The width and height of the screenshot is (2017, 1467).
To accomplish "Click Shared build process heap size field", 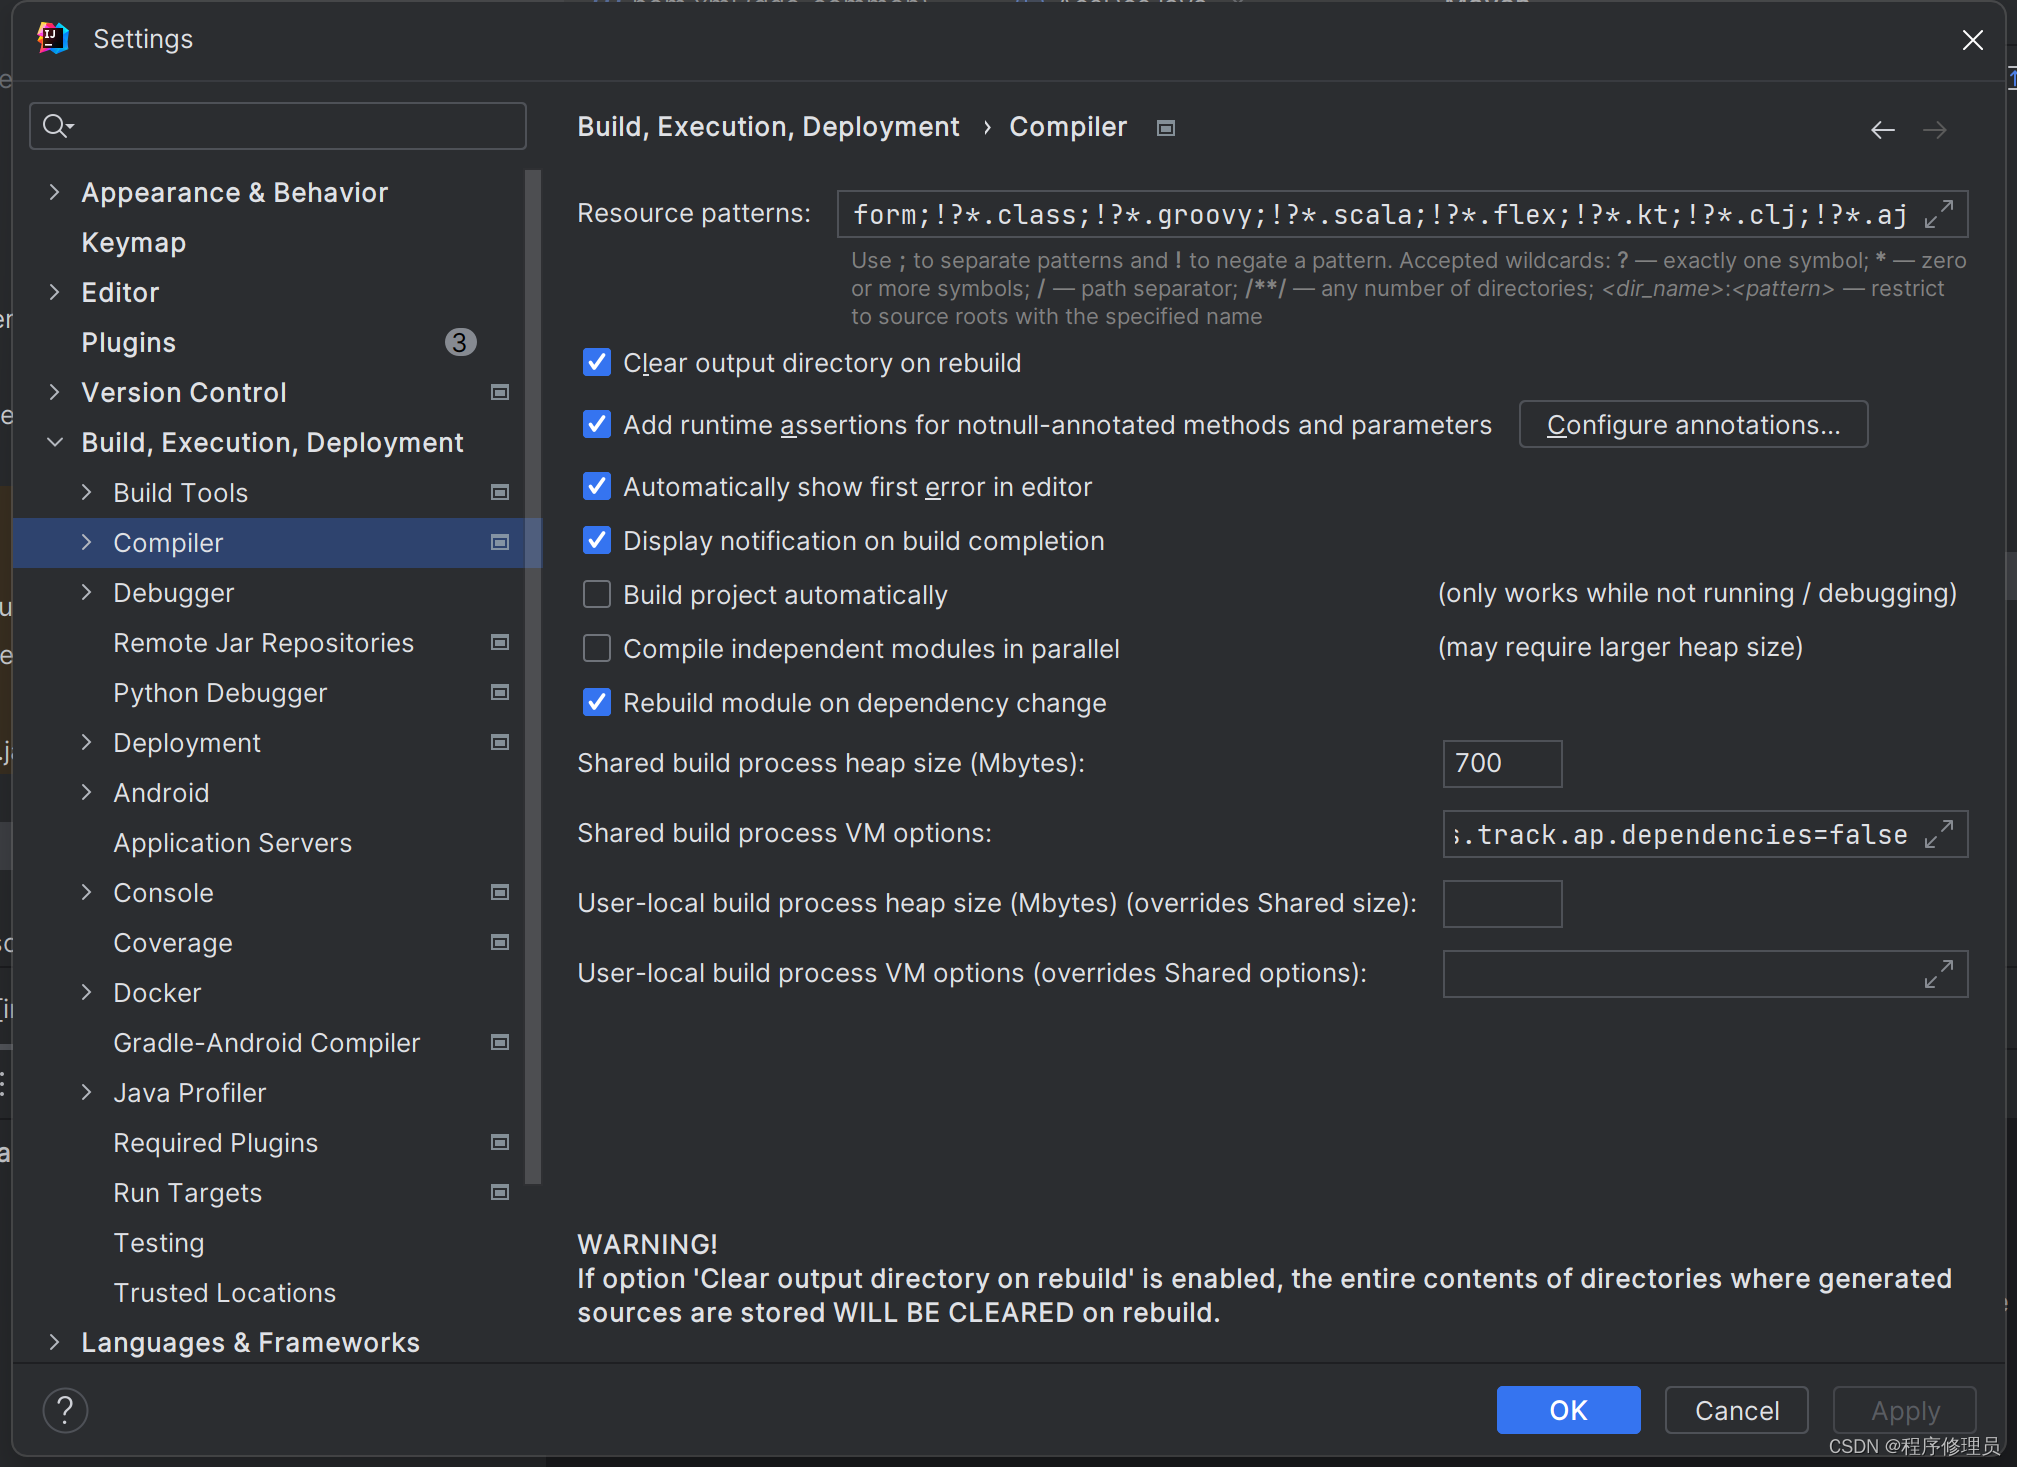I will coord(1501,764).
